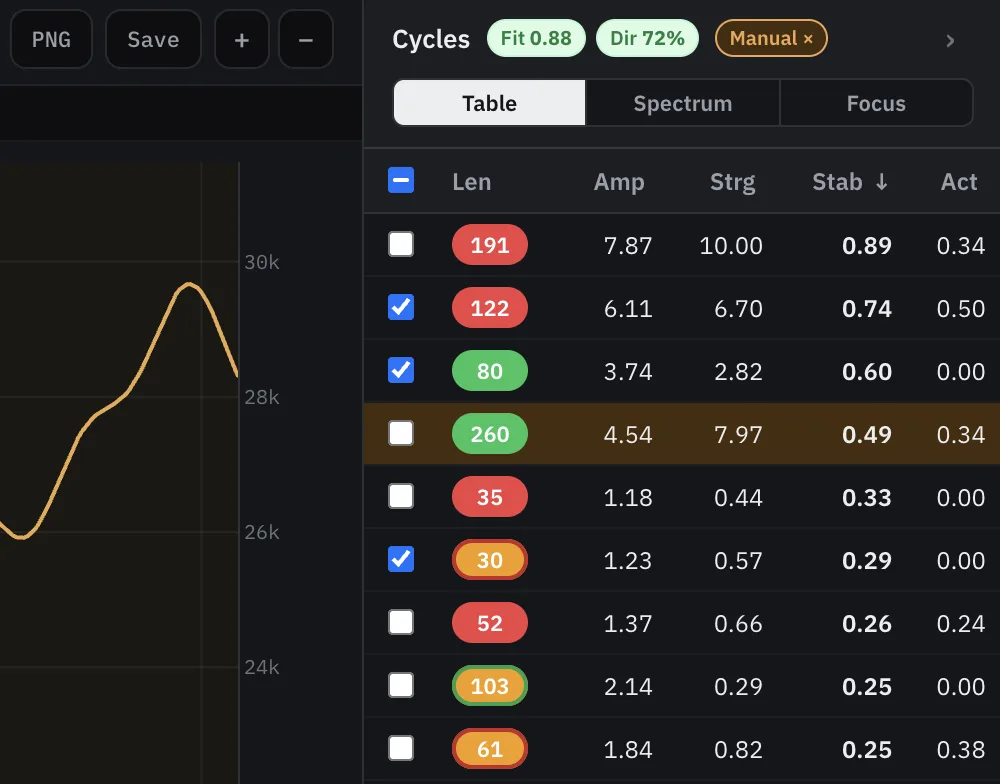Image resolution: width=1000 pixels, height=784 pixels.
Task: Toggle sort on Stab column header
Action: [x=850, y=182]
